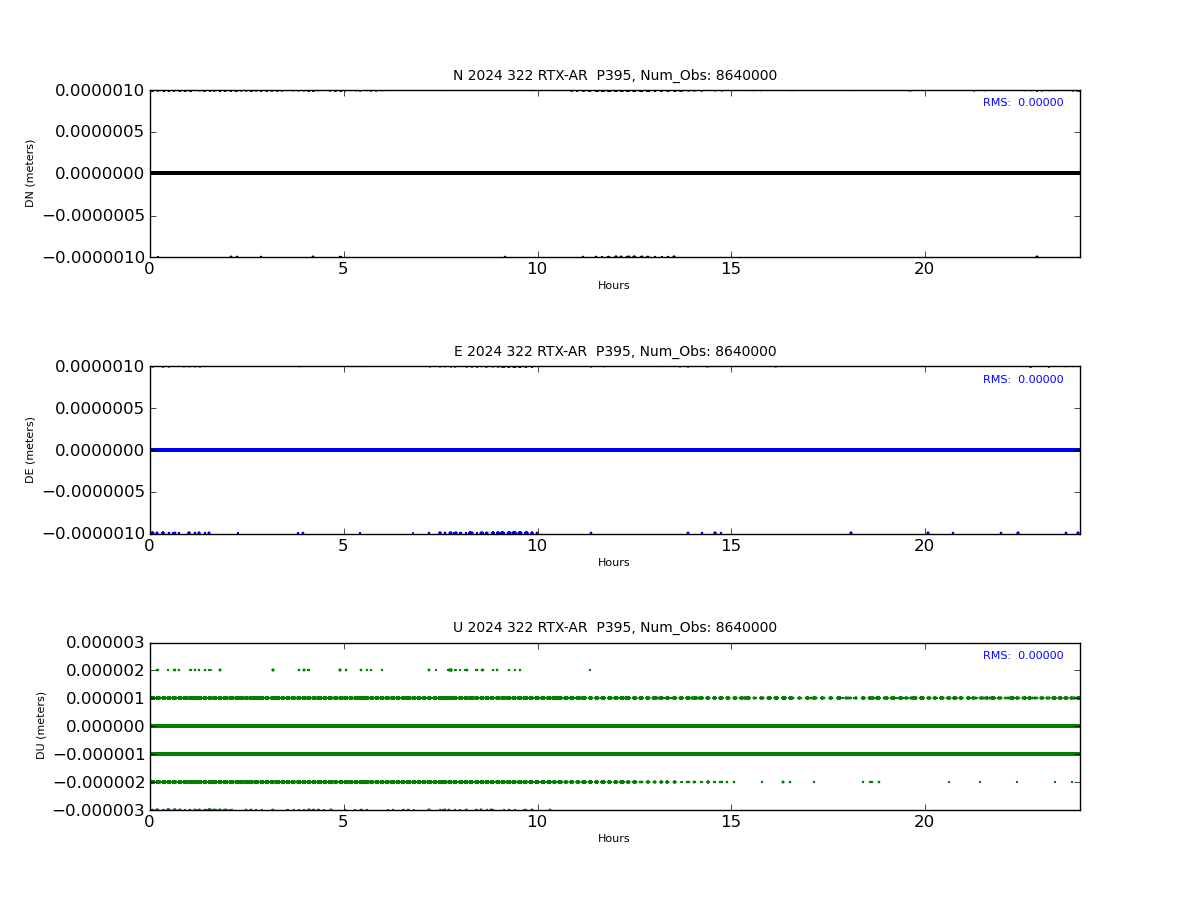Click the 15 hour tick under Up plot

731,822
